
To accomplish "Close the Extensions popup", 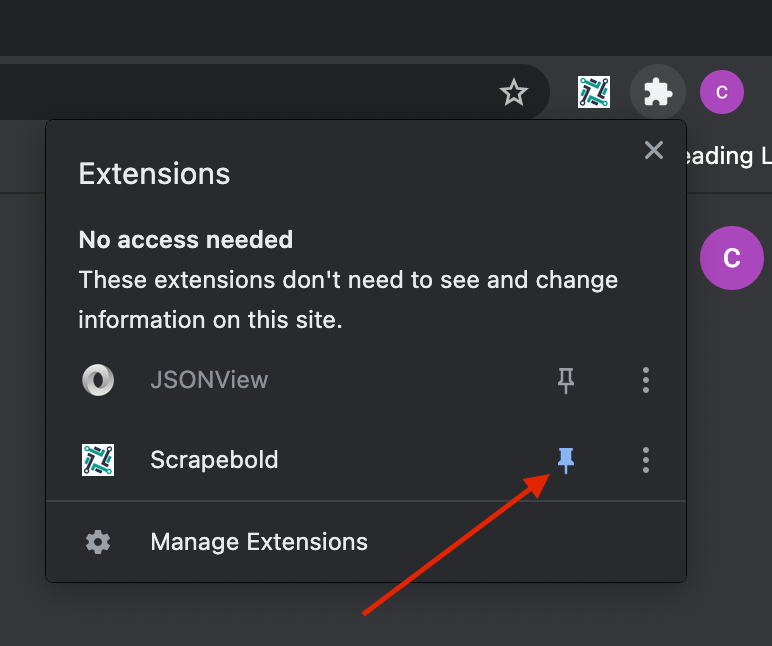I will [x=653, y=150].
